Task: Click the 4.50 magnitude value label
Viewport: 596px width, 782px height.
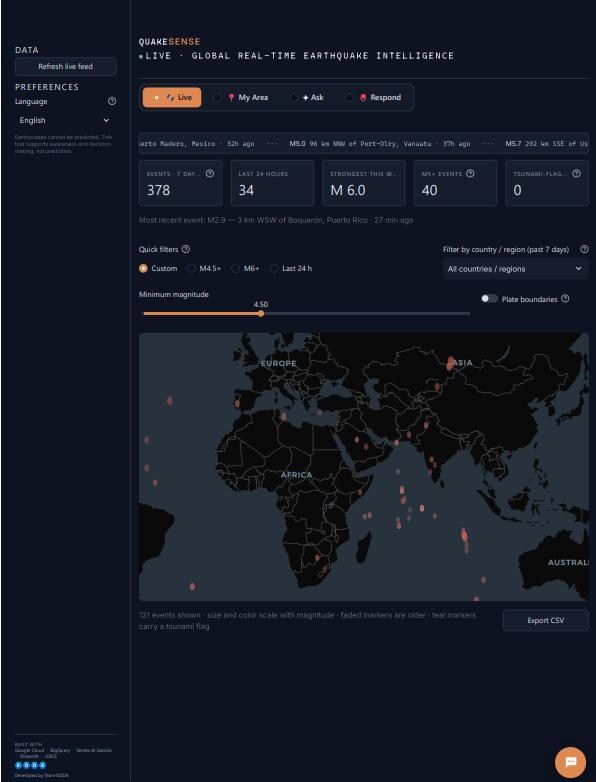Action: pyautogui.click(x=260, y=304)
